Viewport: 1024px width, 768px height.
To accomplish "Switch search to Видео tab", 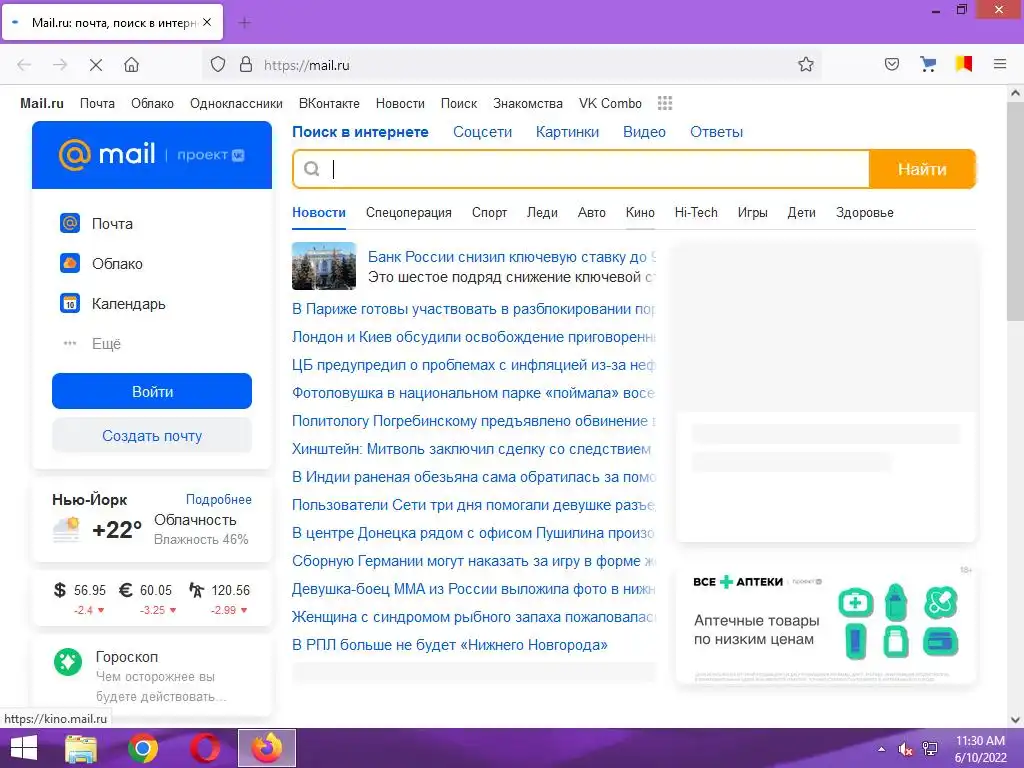I will [x=644, y=132].
